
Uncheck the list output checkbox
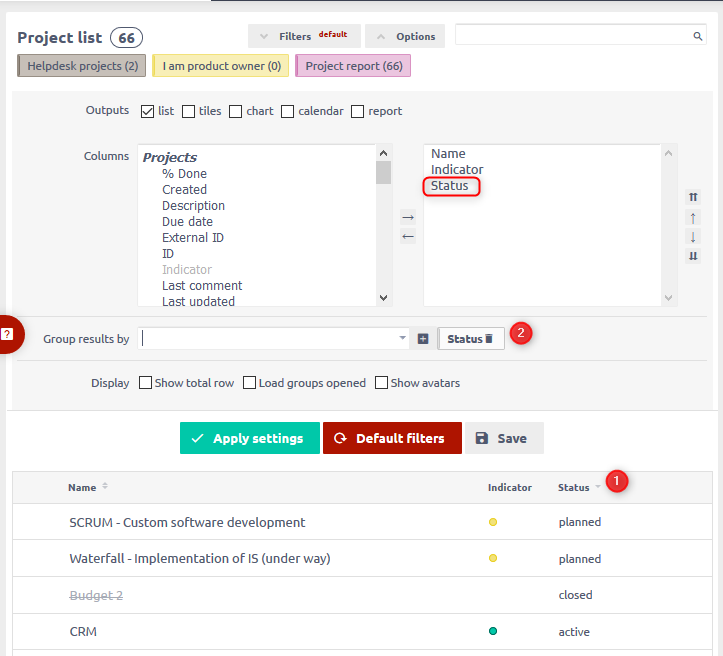(147, 111)
